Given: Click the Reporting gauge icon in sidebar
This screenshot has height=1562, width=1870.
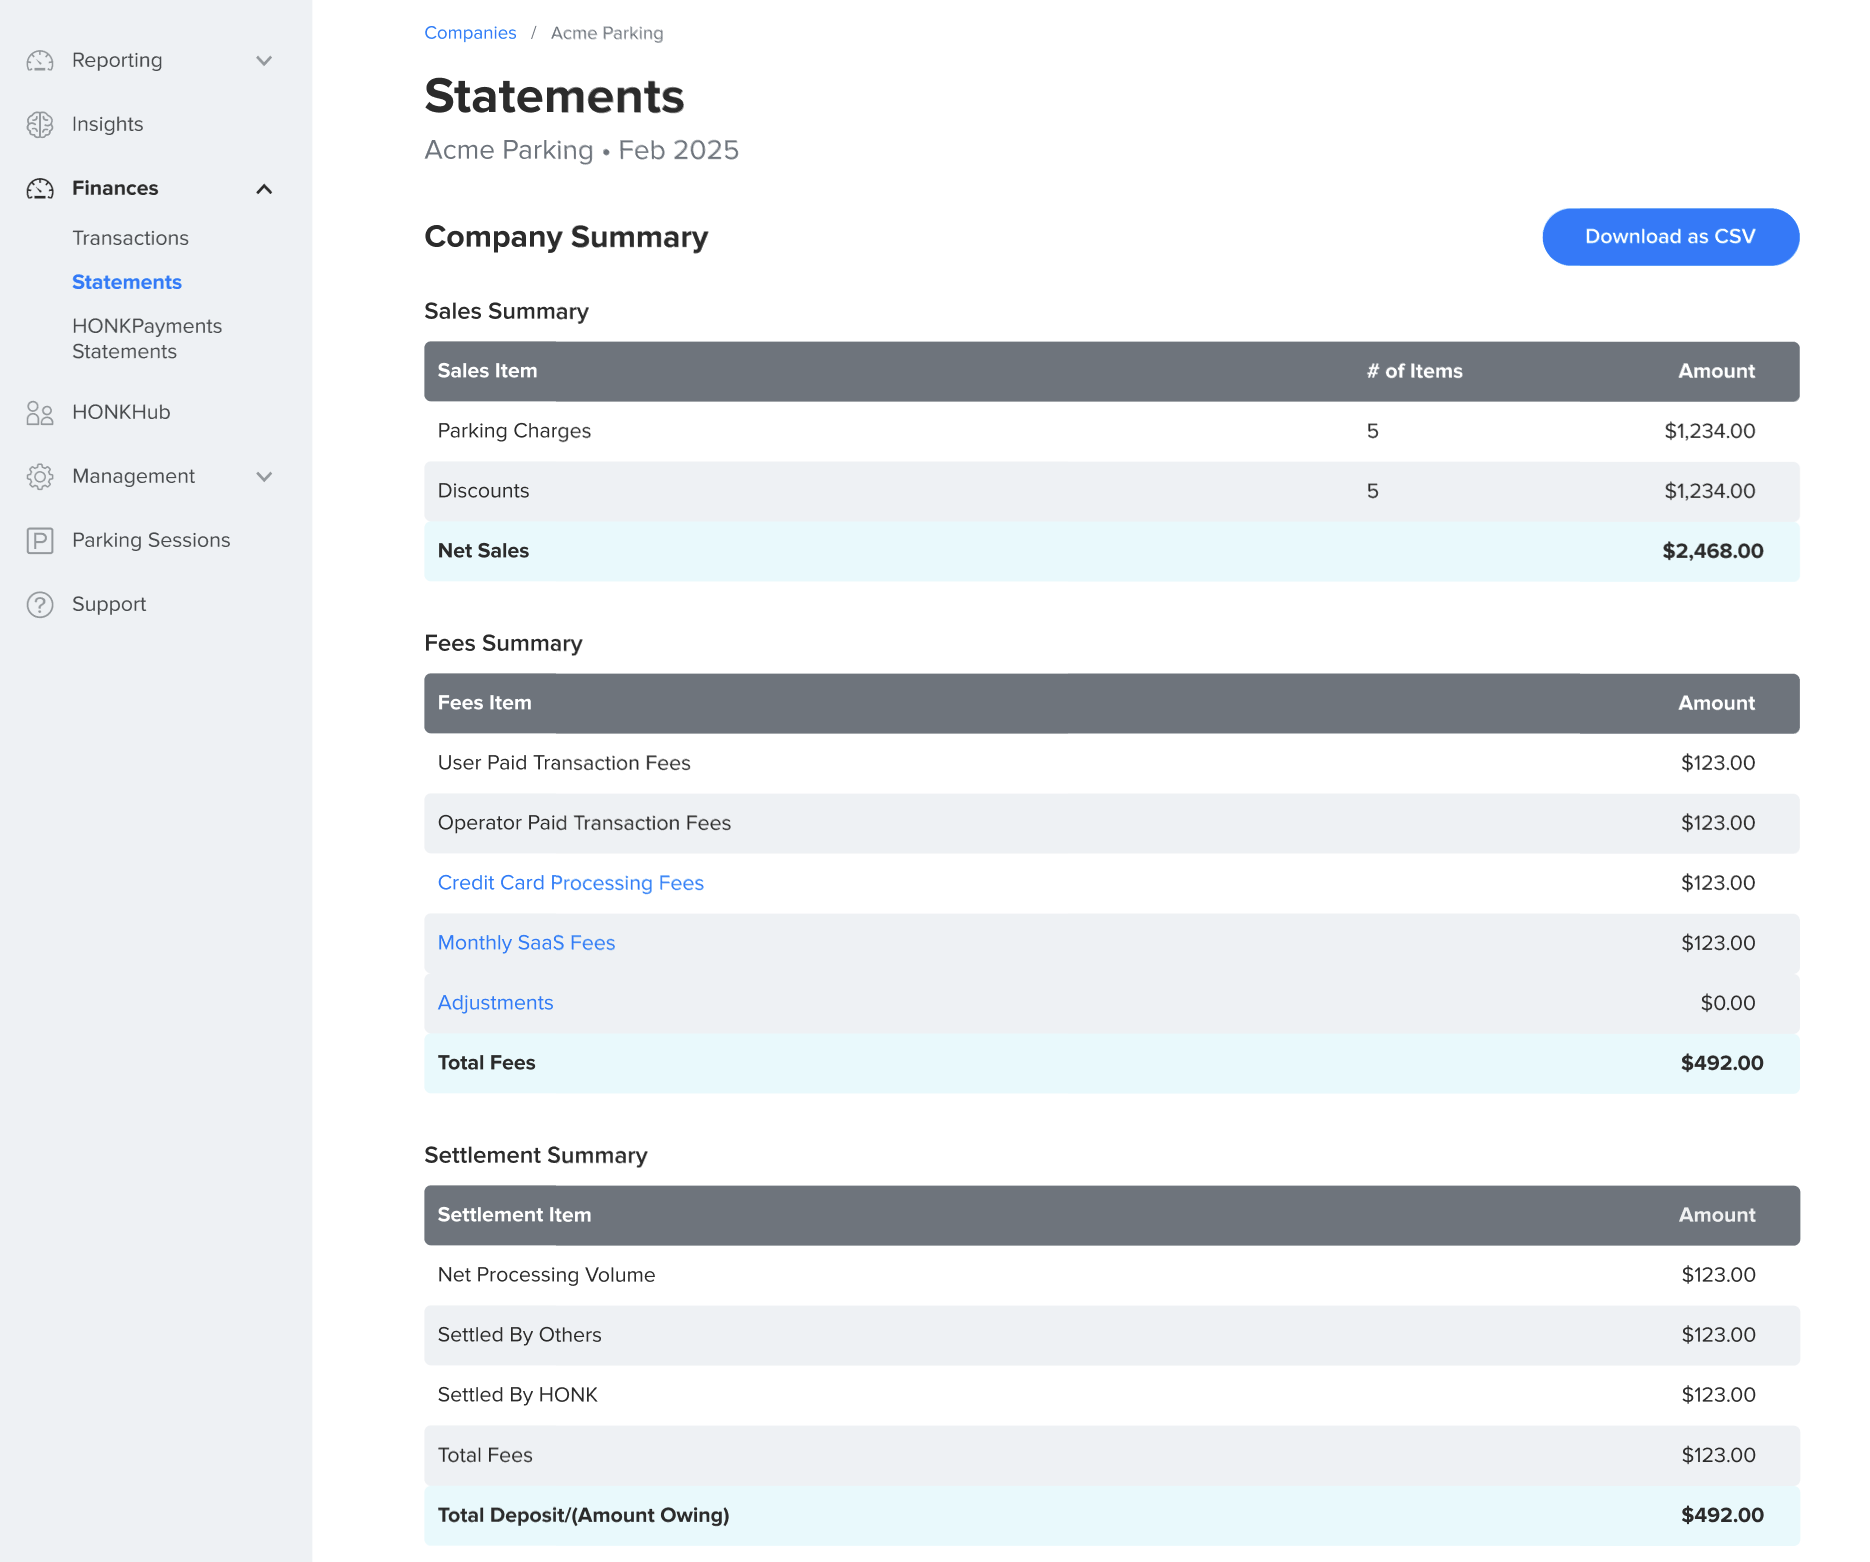Looking at the screenshot, I should coord(40,61).
